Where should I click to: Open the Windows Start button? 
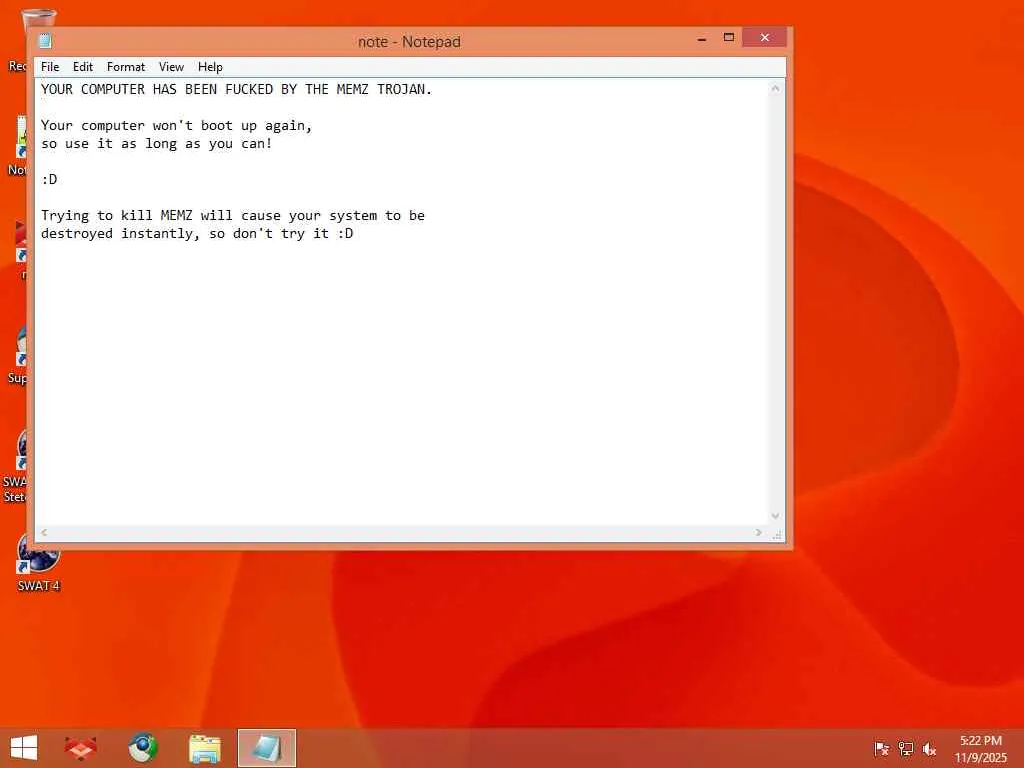(24, 748)
